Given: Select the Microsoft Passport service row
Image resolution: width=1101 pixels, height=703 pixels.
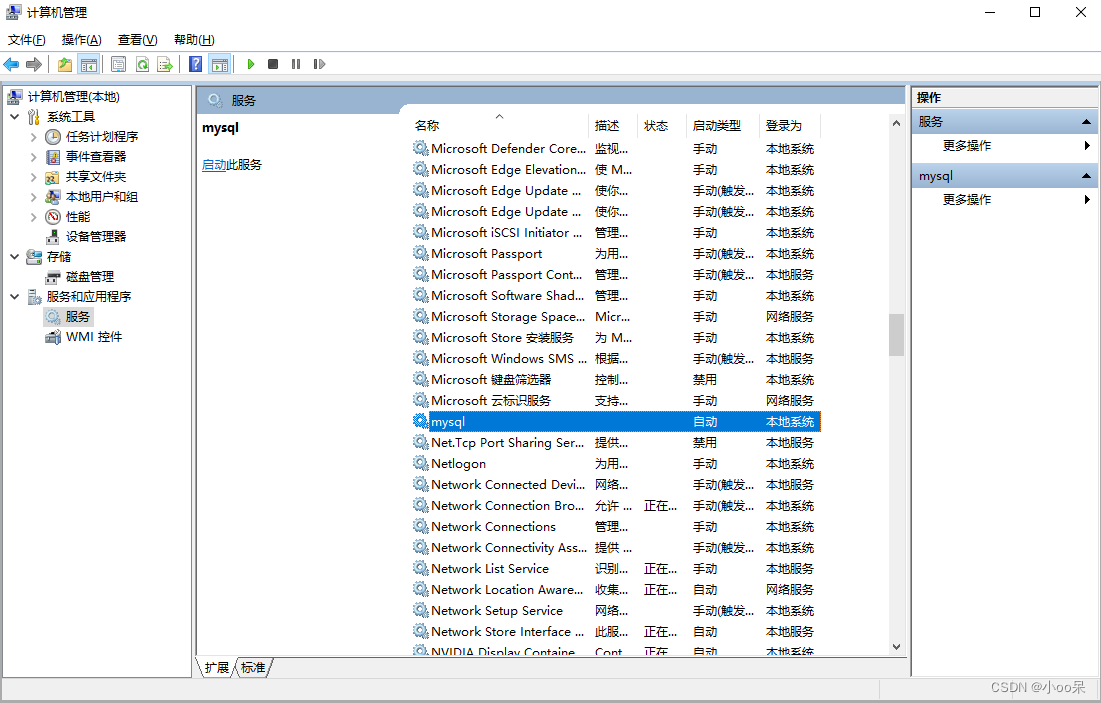Looking at the screenshot, I should (x=616, y=254).
